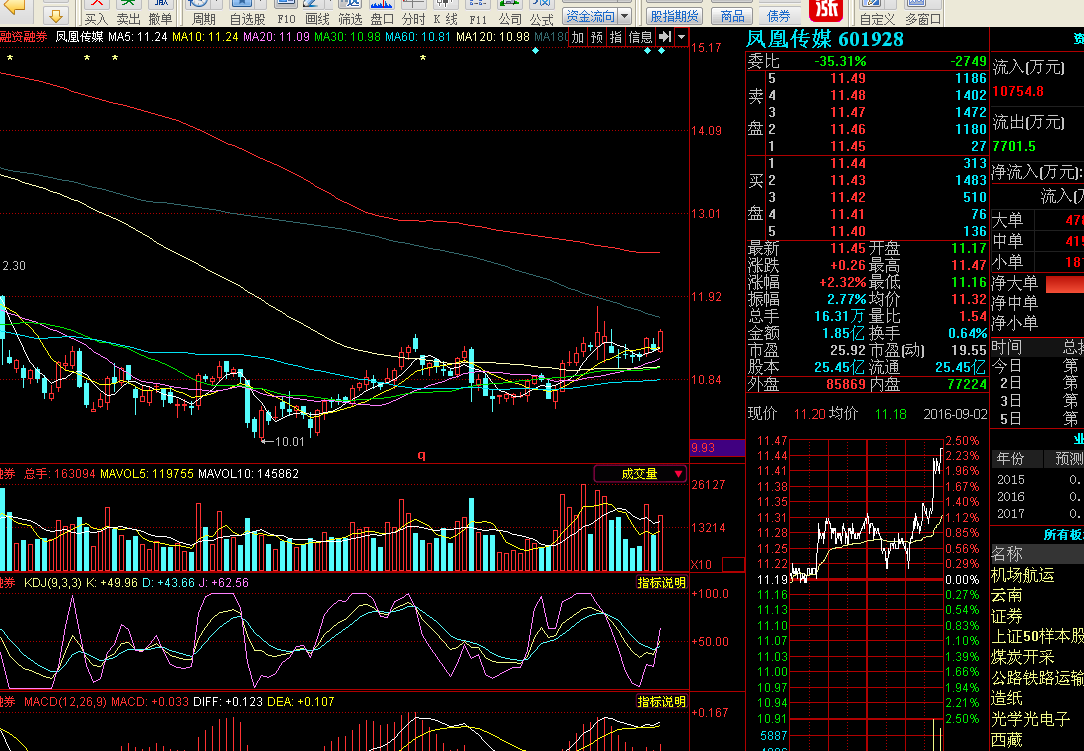1084x751 pixels.
Task: Switch to K线 candlestick chart icon
Action: pyautogui.click(x=445, y=12)
